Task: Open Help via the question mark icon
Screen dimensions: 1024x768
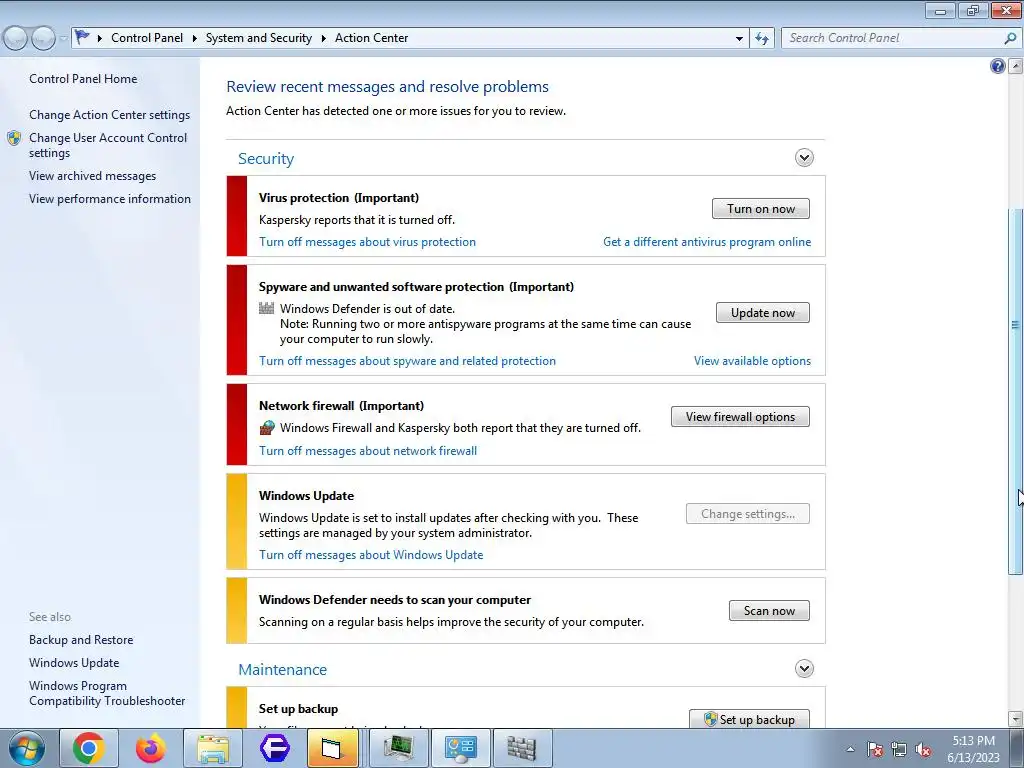Action: pos(997,66)
